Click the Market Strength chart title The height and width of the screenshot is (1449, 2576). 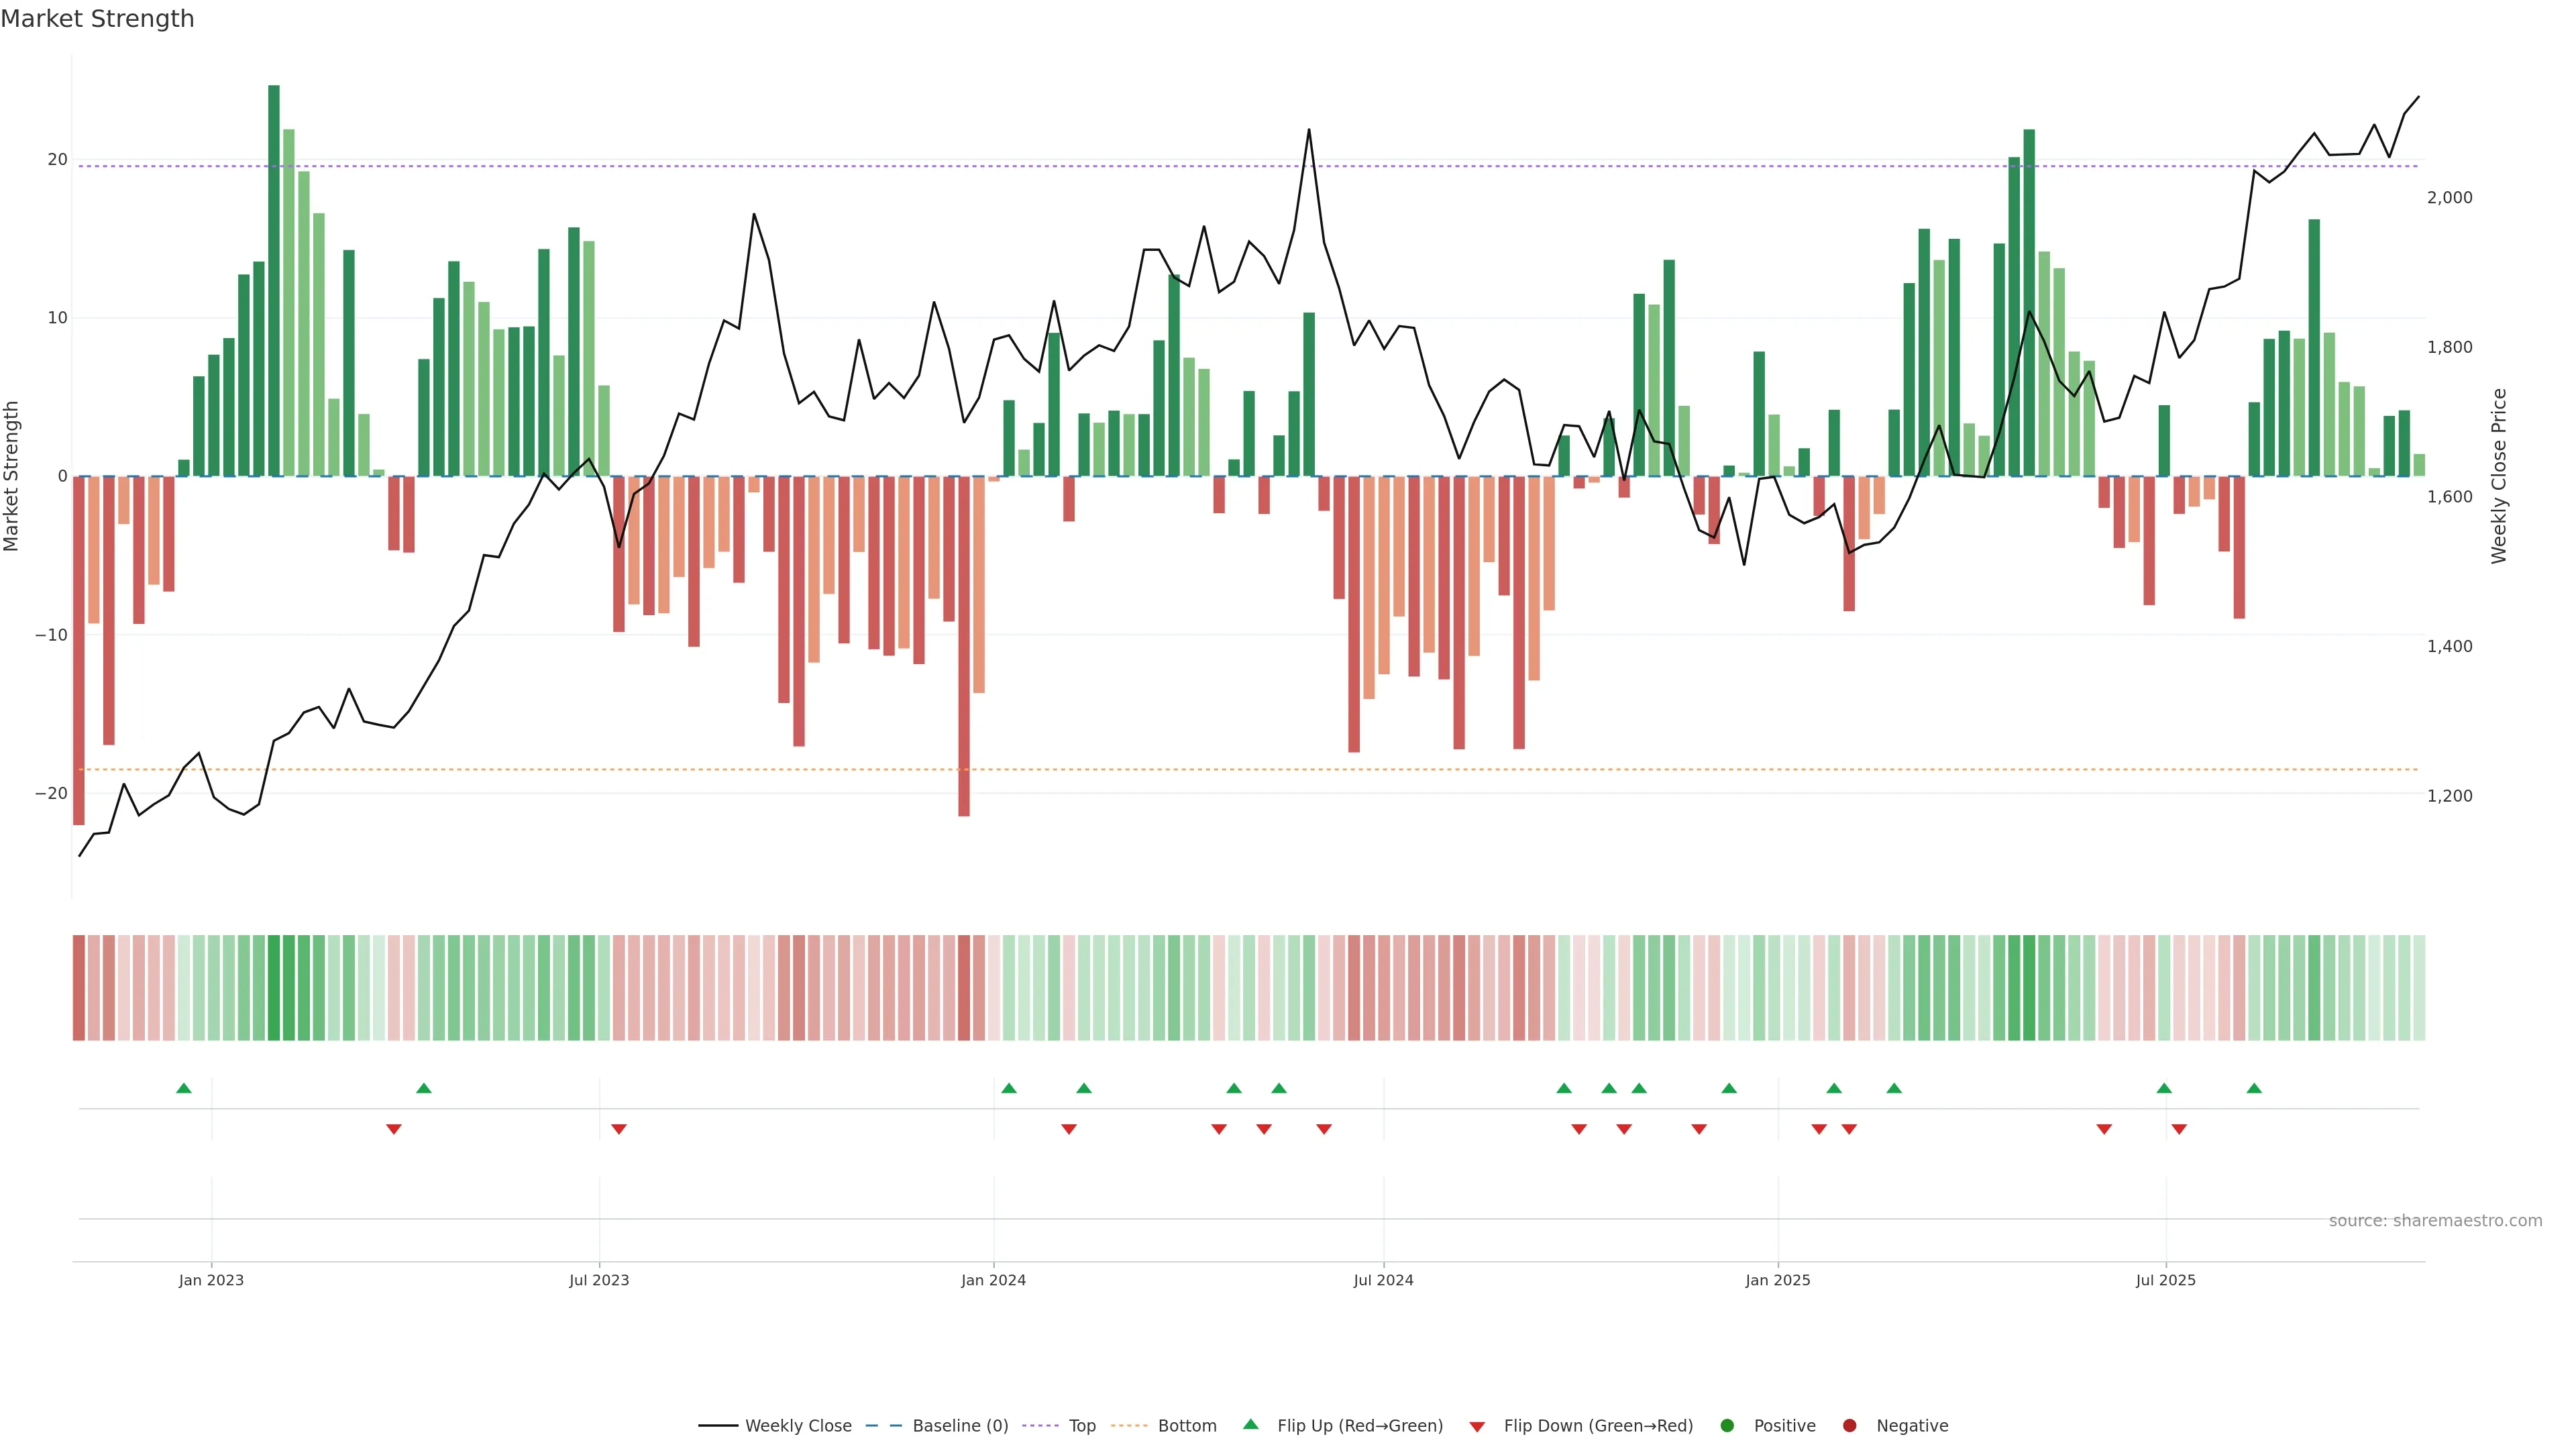[97, 19]
